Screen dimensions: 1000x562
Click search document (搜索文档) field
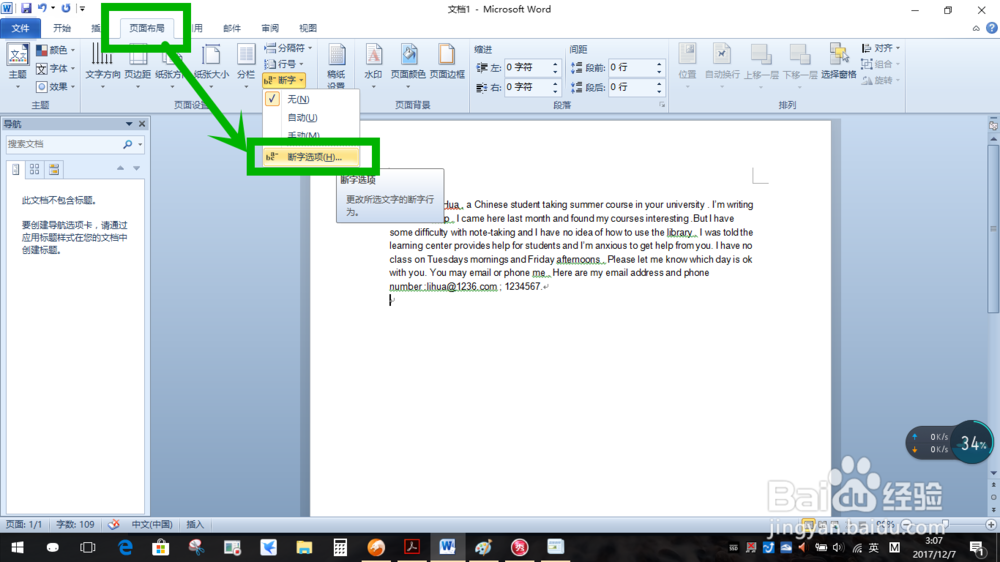[x=64, y=144]
